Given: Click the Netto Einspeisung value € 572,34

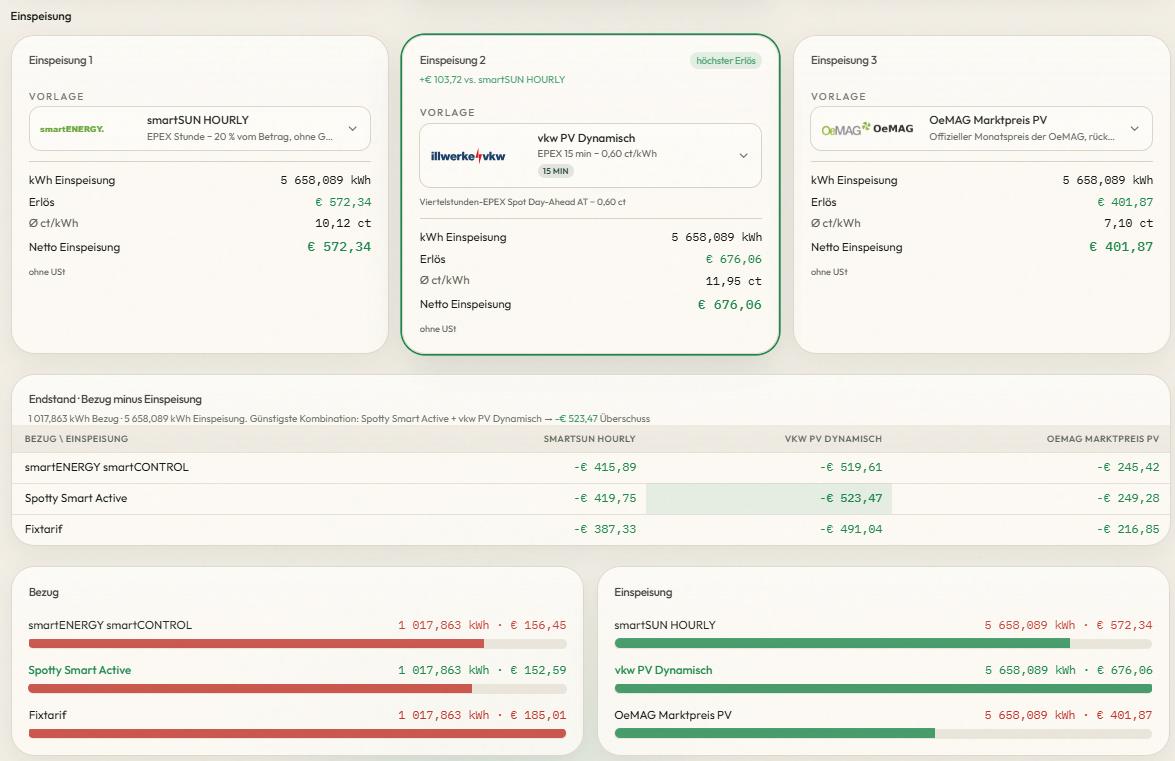Looking at the screenshot, I should [x=339, y=246].
